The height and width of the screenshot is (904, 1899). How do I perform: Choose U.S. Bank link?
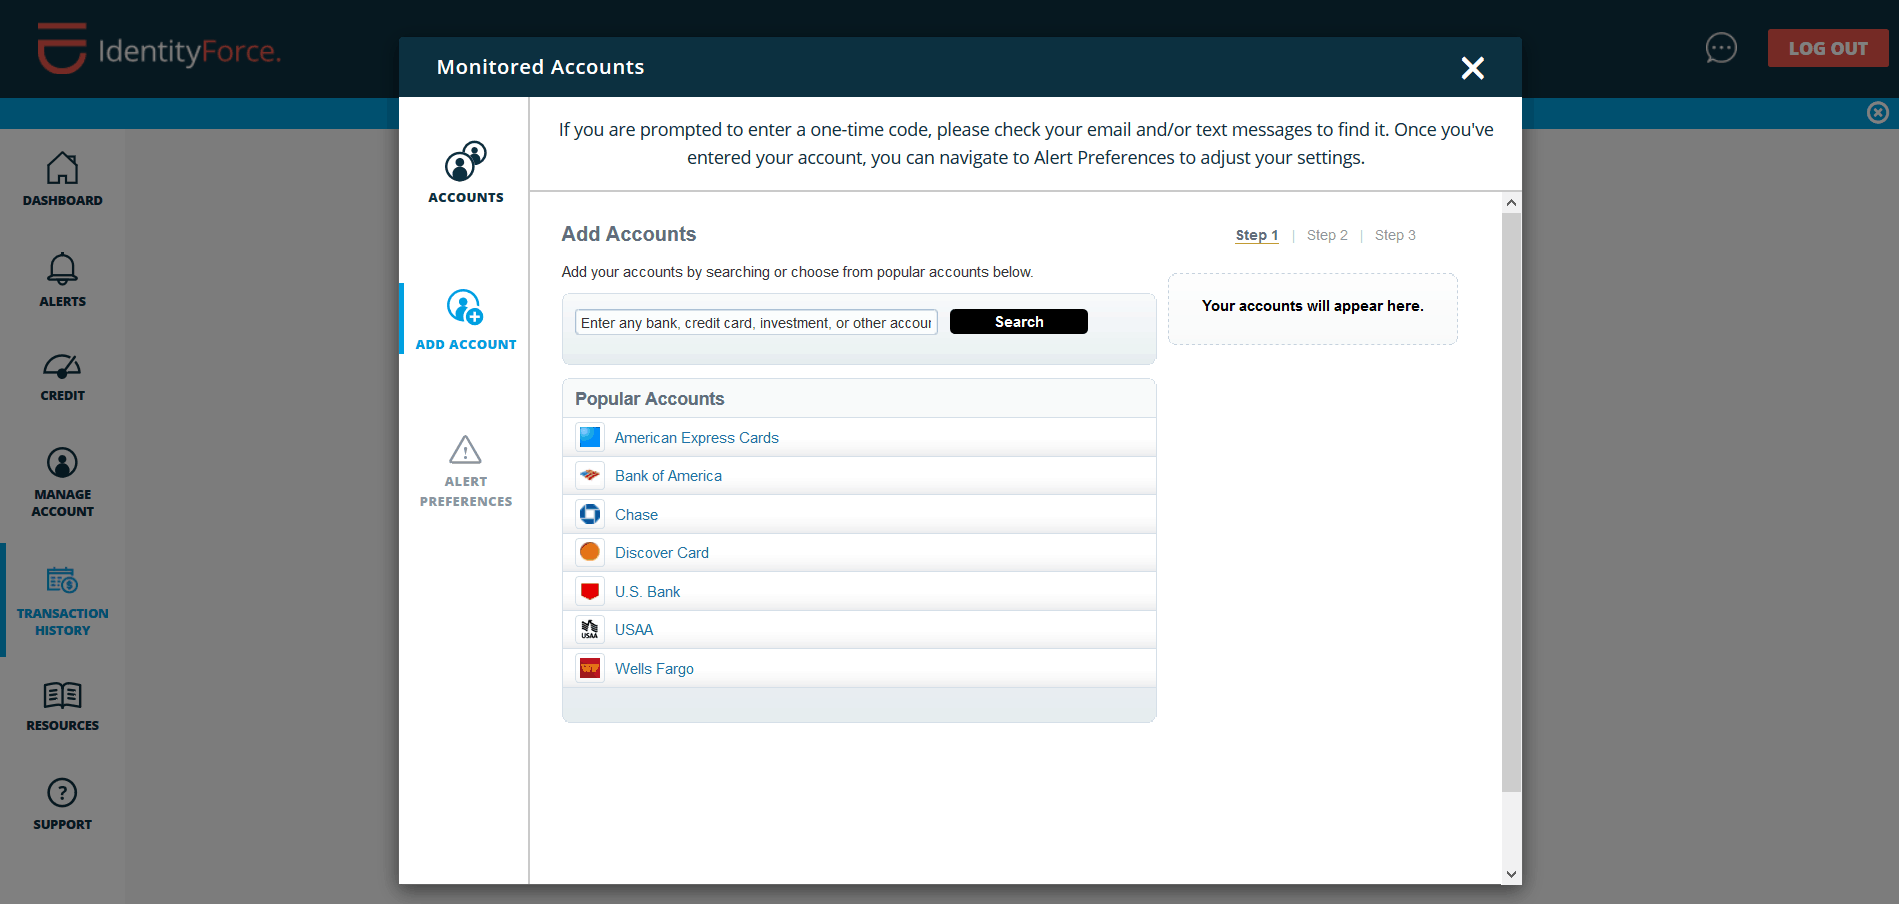point(647,592)
